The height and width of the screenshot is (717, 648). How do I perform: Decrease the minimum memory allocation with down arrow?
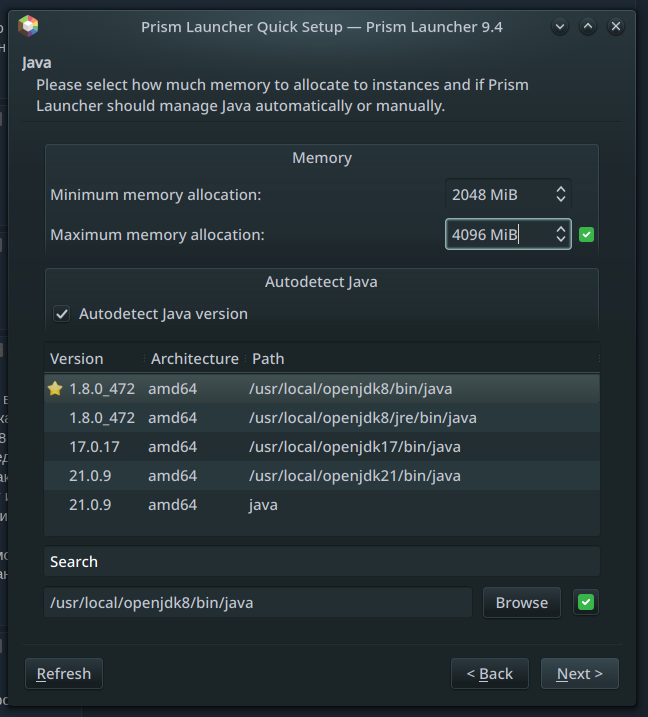coord(561,200)
